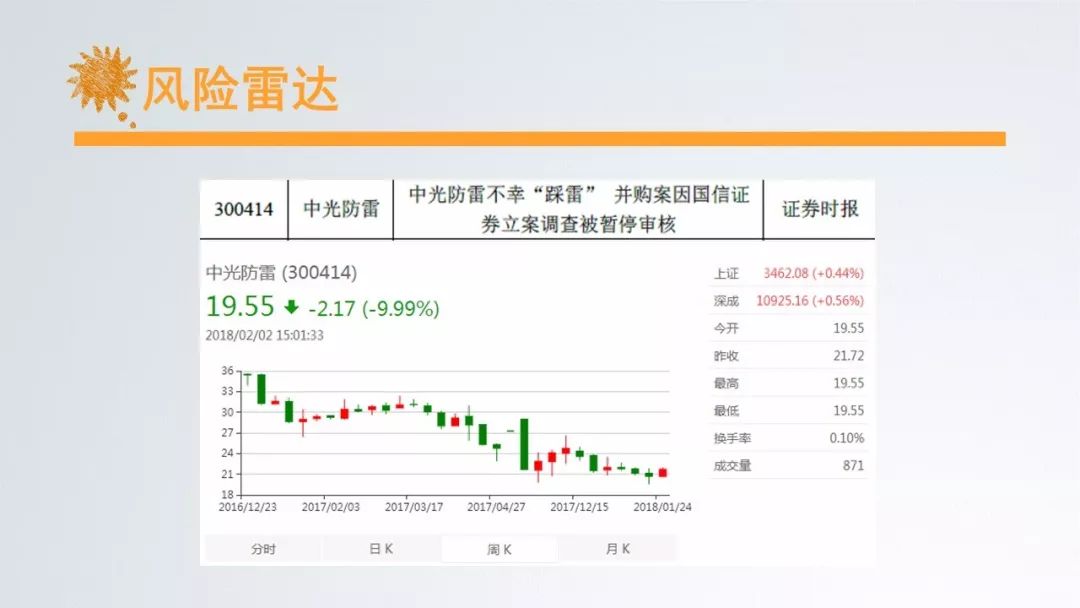Click the 2017/04/27 date axis label
1080x608 pixels.
[496, 507]
